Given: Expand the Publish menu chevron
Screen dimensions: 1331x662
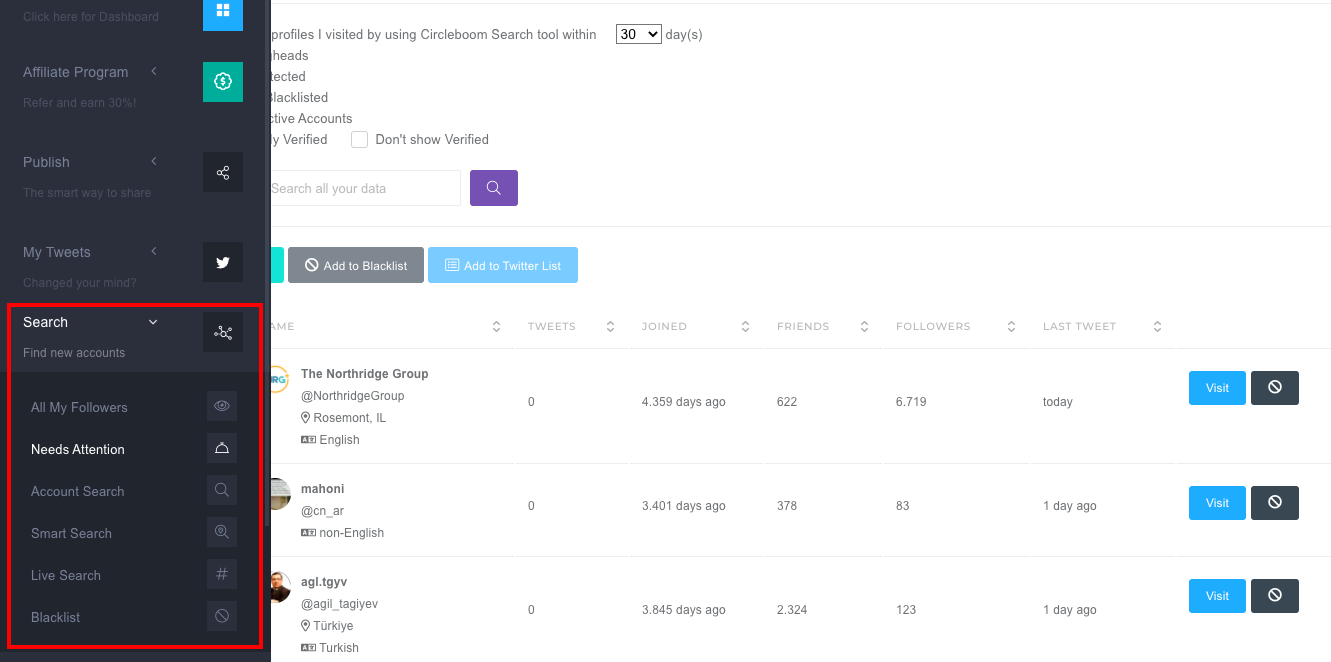Looking at the screenshot, I should point(154,162).
